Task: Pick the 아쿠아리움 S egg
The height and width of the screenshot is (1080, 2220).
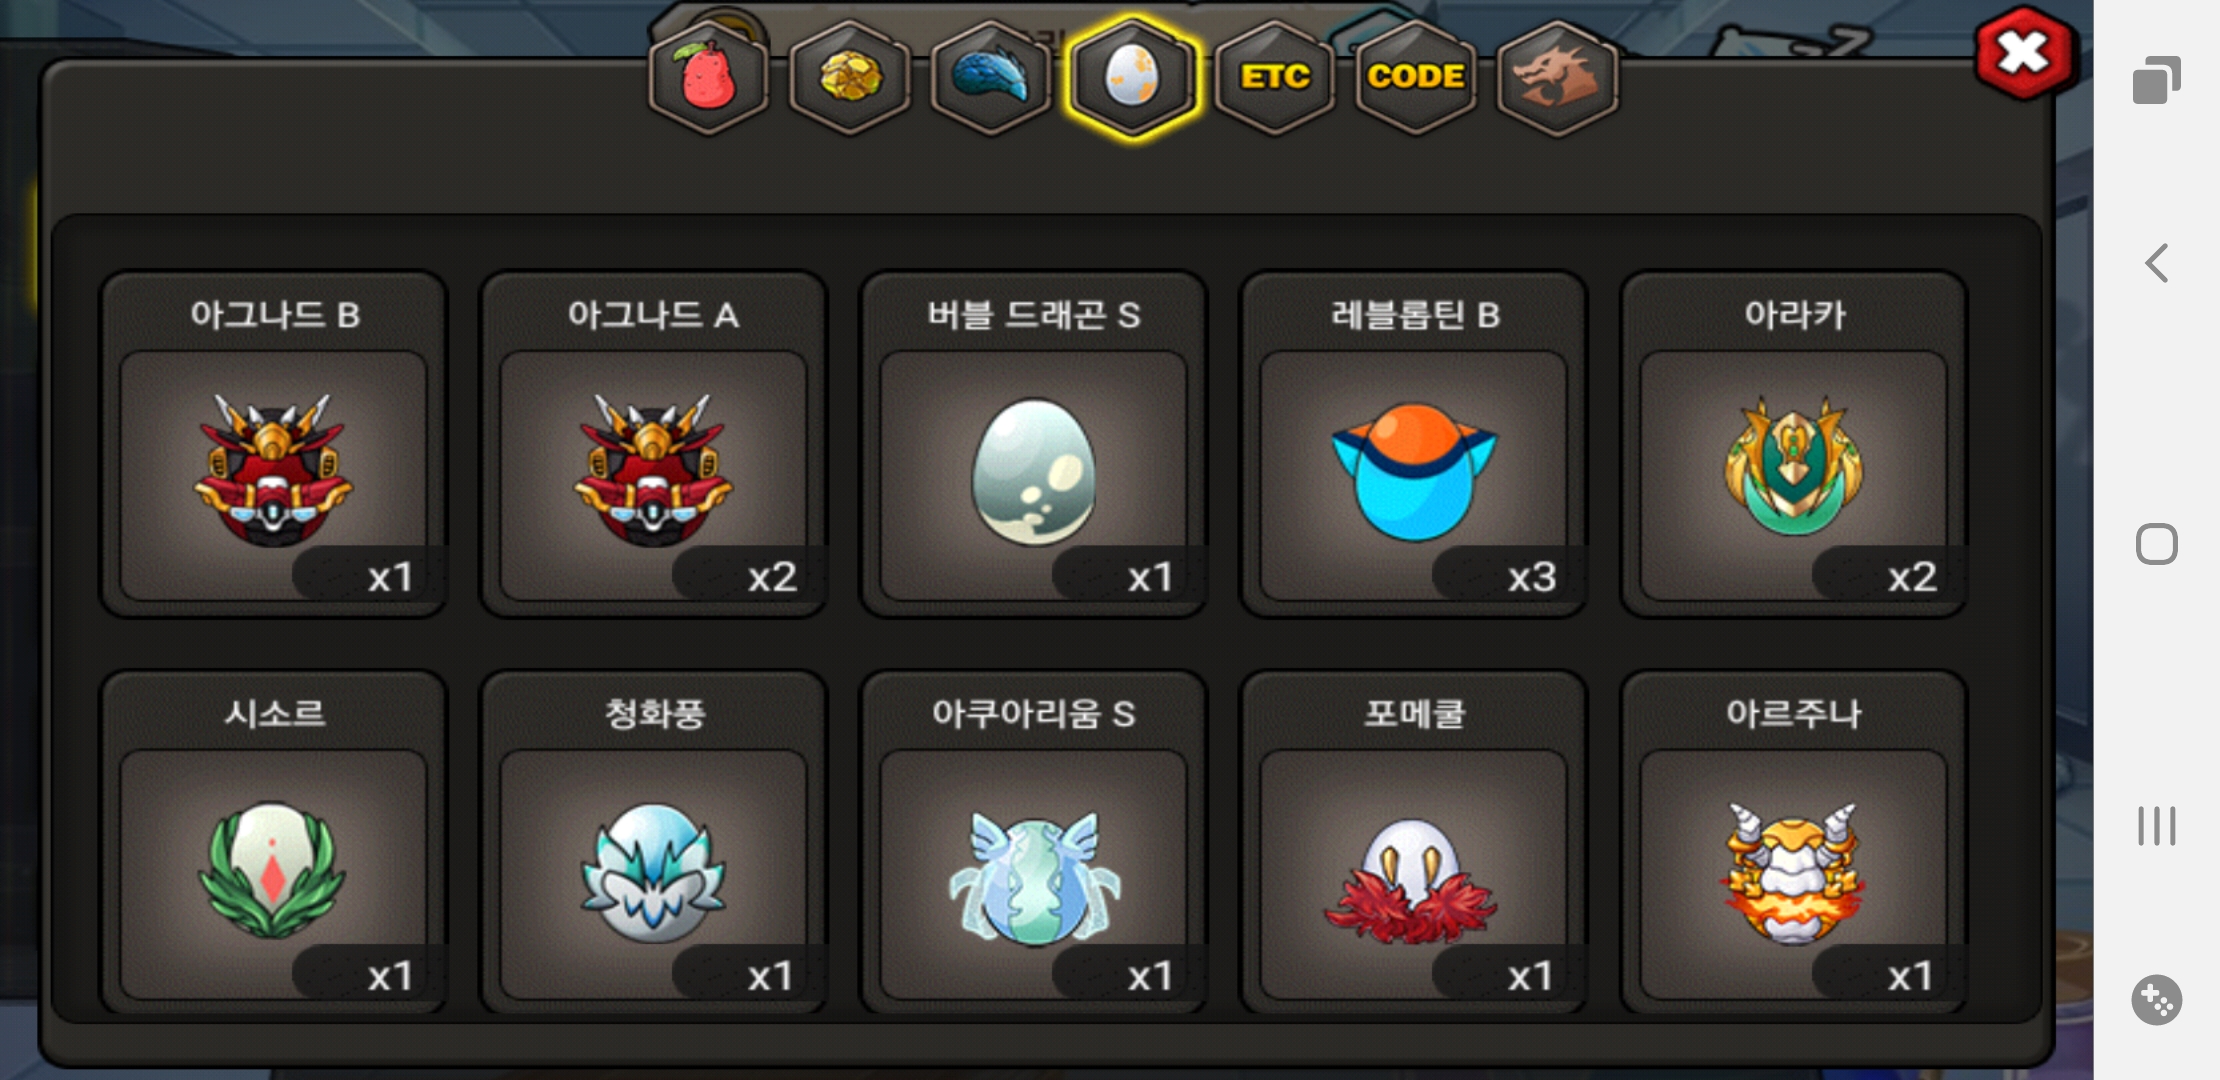Action: (1033, 843)
